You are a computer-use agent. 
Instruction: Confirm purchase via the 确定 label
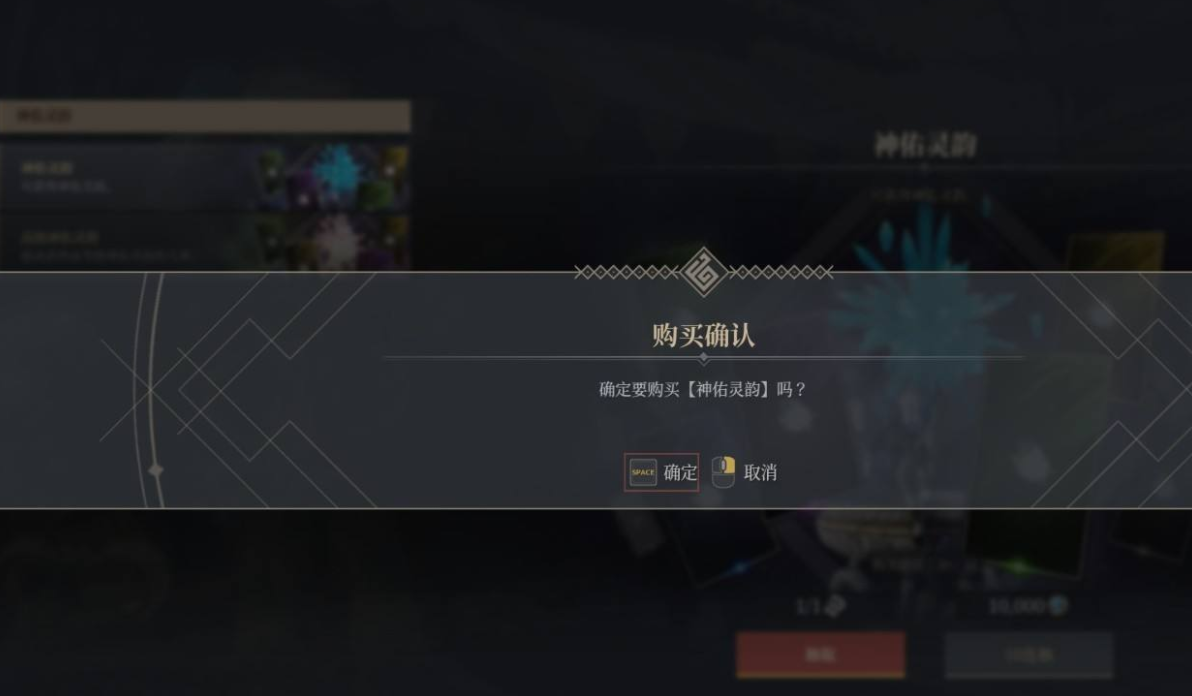pyautogui.click(x=680, y=473)
